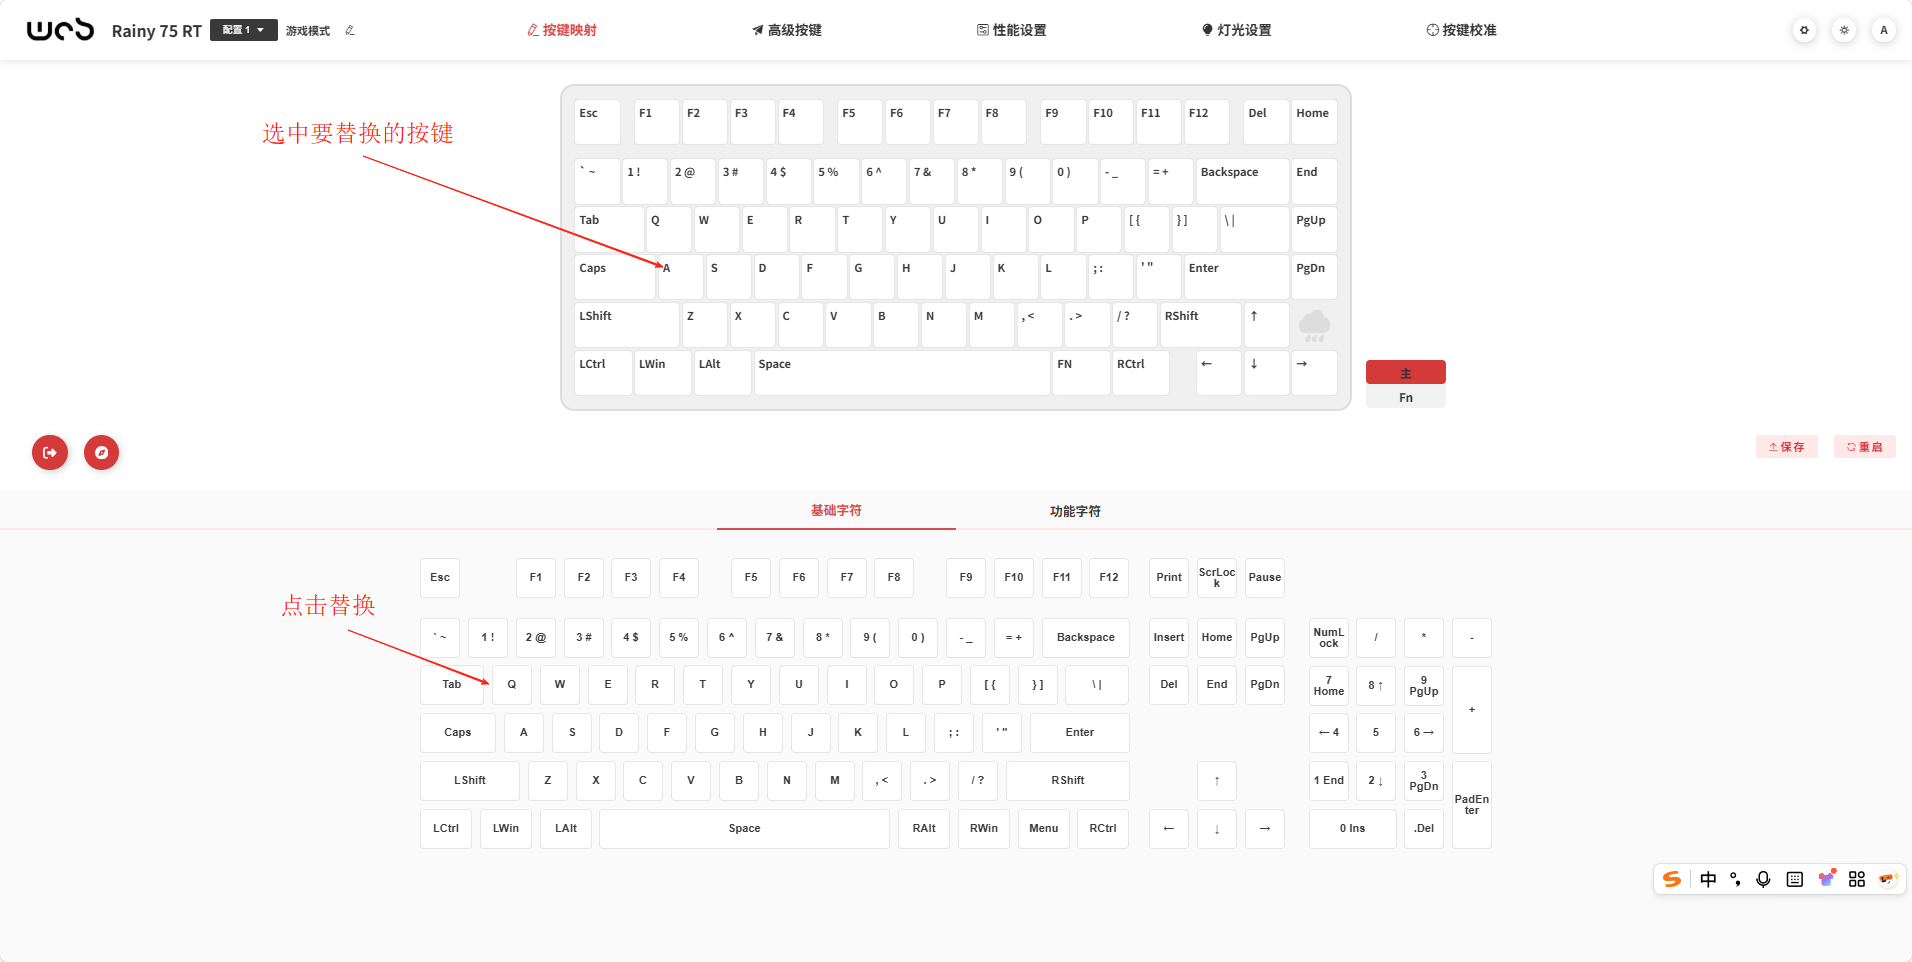The image size is (1912, 962).
Task: Select Caps key on keyboard layout
Action: point(615,276)
